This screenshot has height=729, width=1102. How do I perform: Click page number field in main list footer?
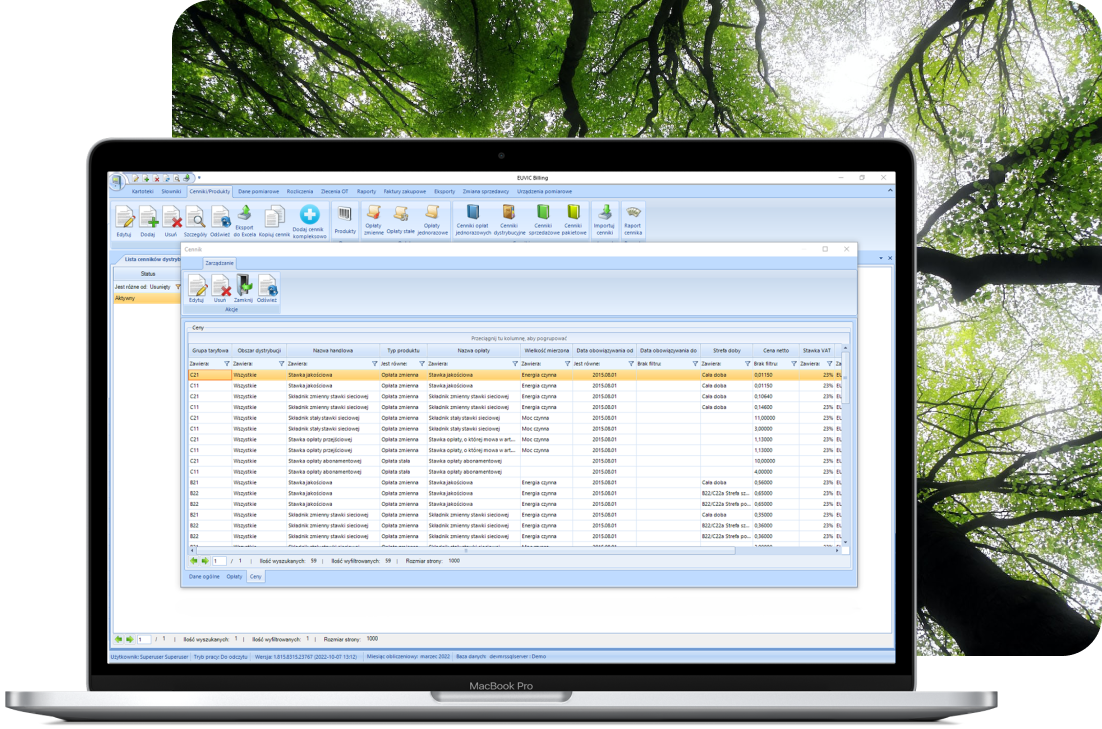coord(143,640)
